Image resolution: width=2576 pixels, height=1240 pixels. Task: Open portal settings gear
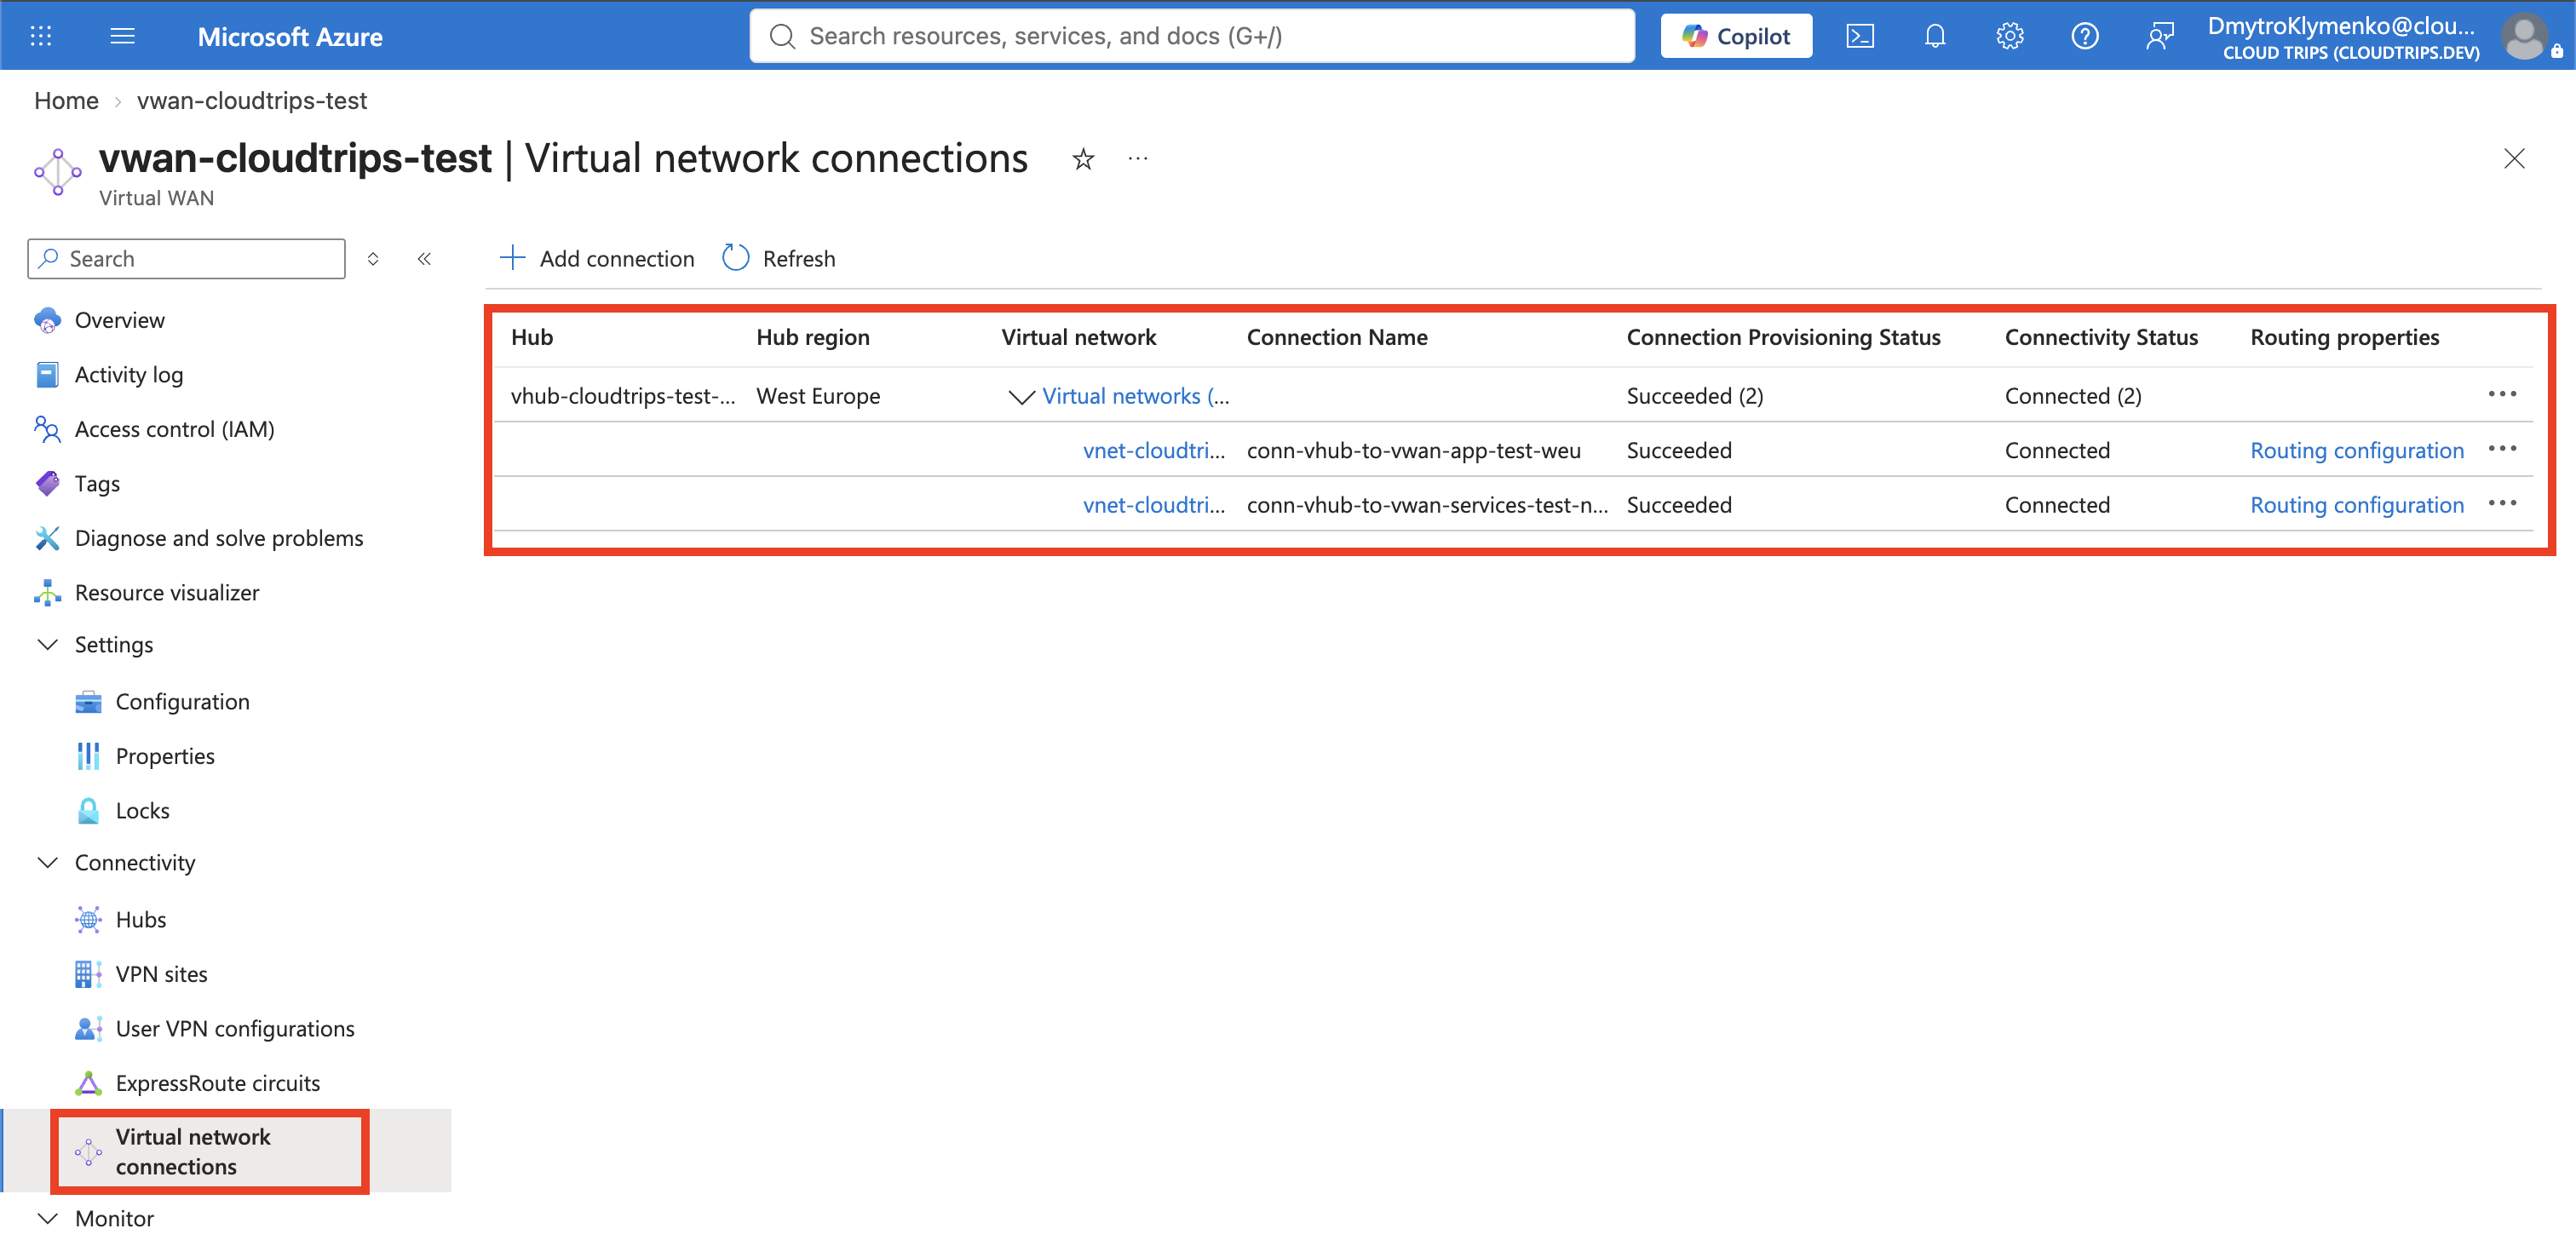point(2009,36)
